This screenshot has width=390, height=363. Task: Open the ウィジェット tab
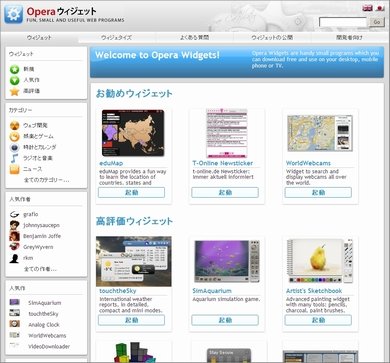39,38
